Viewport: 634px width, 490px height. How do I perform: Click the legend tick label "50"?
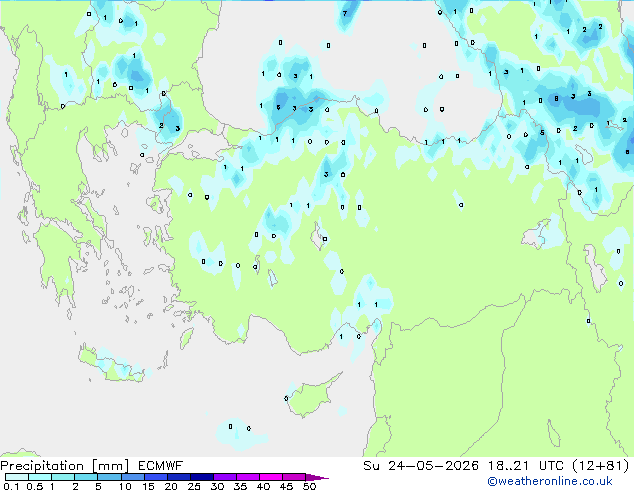(x=309, y=486)
